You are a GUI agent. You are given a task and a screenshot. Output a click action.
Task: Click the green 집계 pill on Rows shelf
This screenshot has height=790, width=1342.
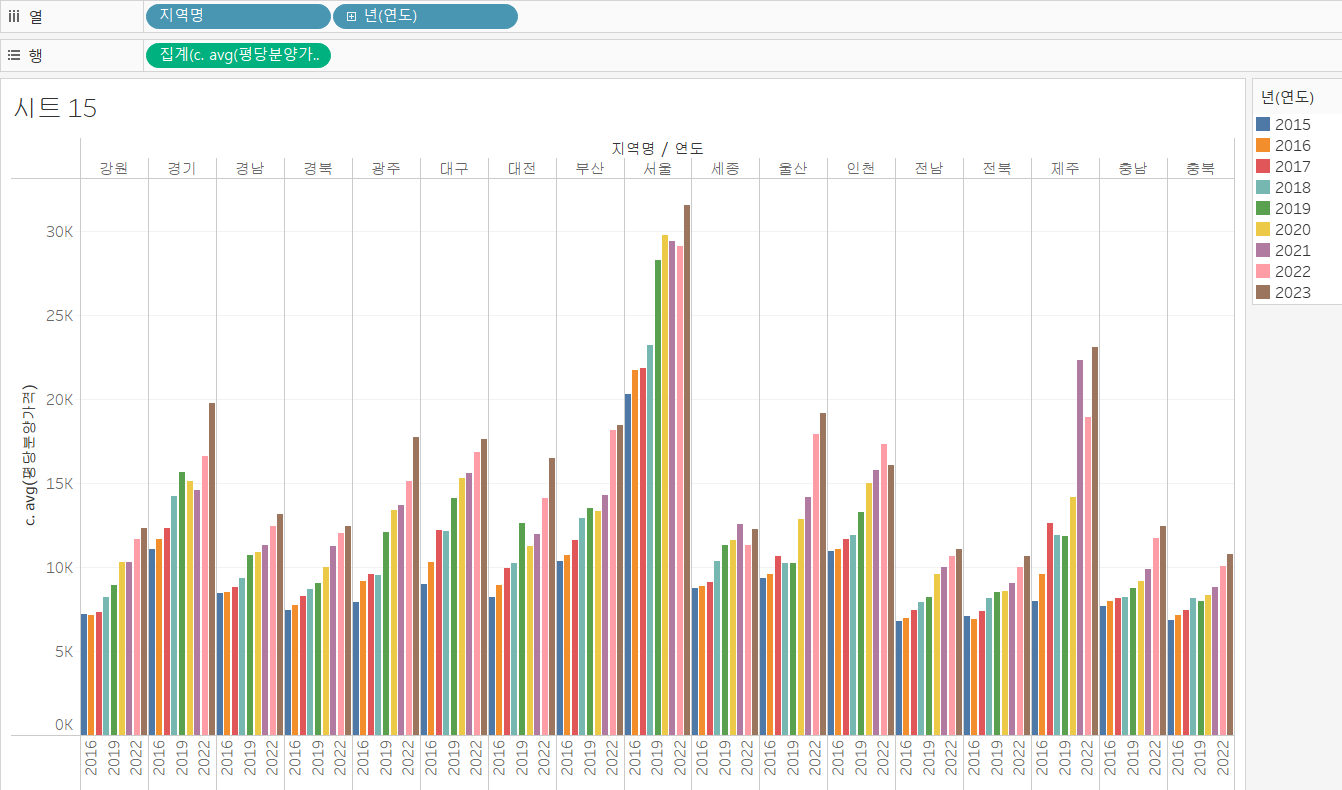237,55
